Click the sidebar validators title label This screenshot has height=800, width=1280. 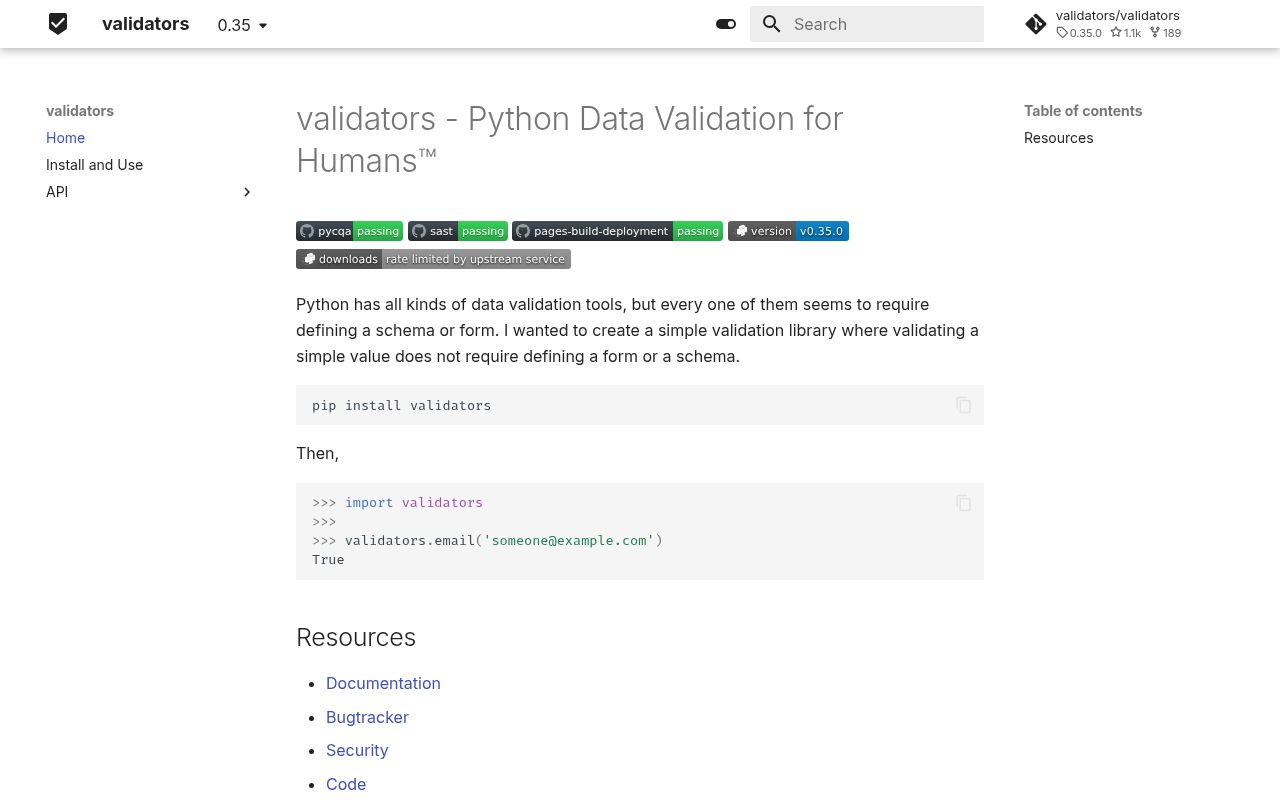[80, 111]
